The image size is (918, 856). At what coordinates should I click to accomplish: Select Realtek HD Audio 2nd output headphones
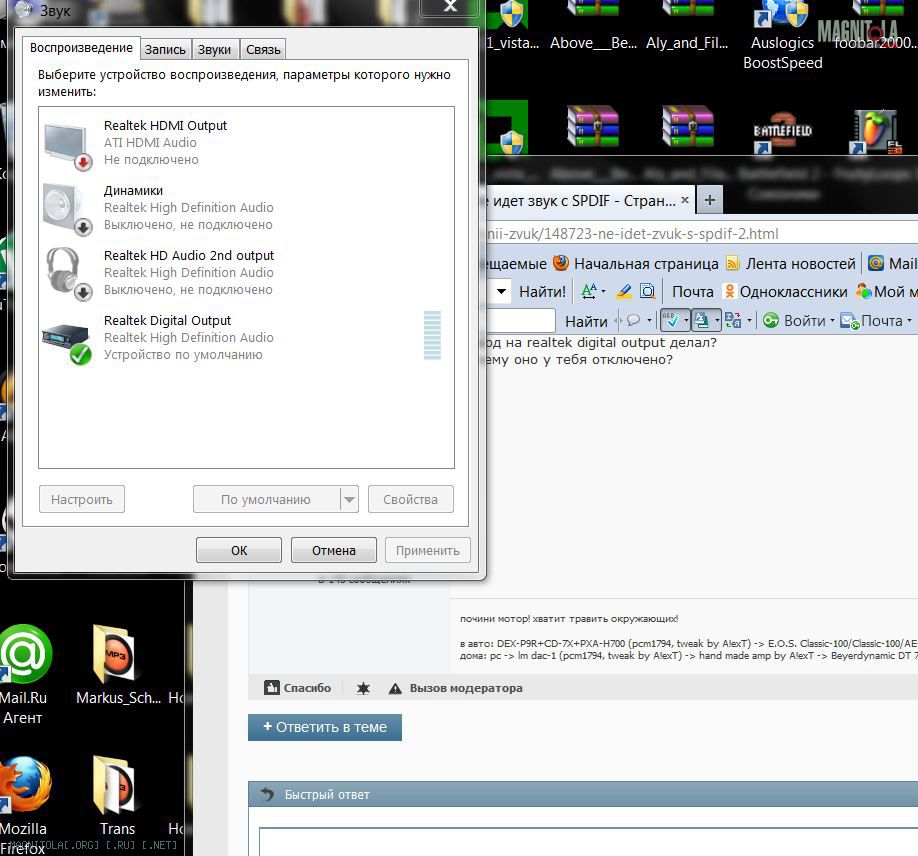click(x=246, y=272)
